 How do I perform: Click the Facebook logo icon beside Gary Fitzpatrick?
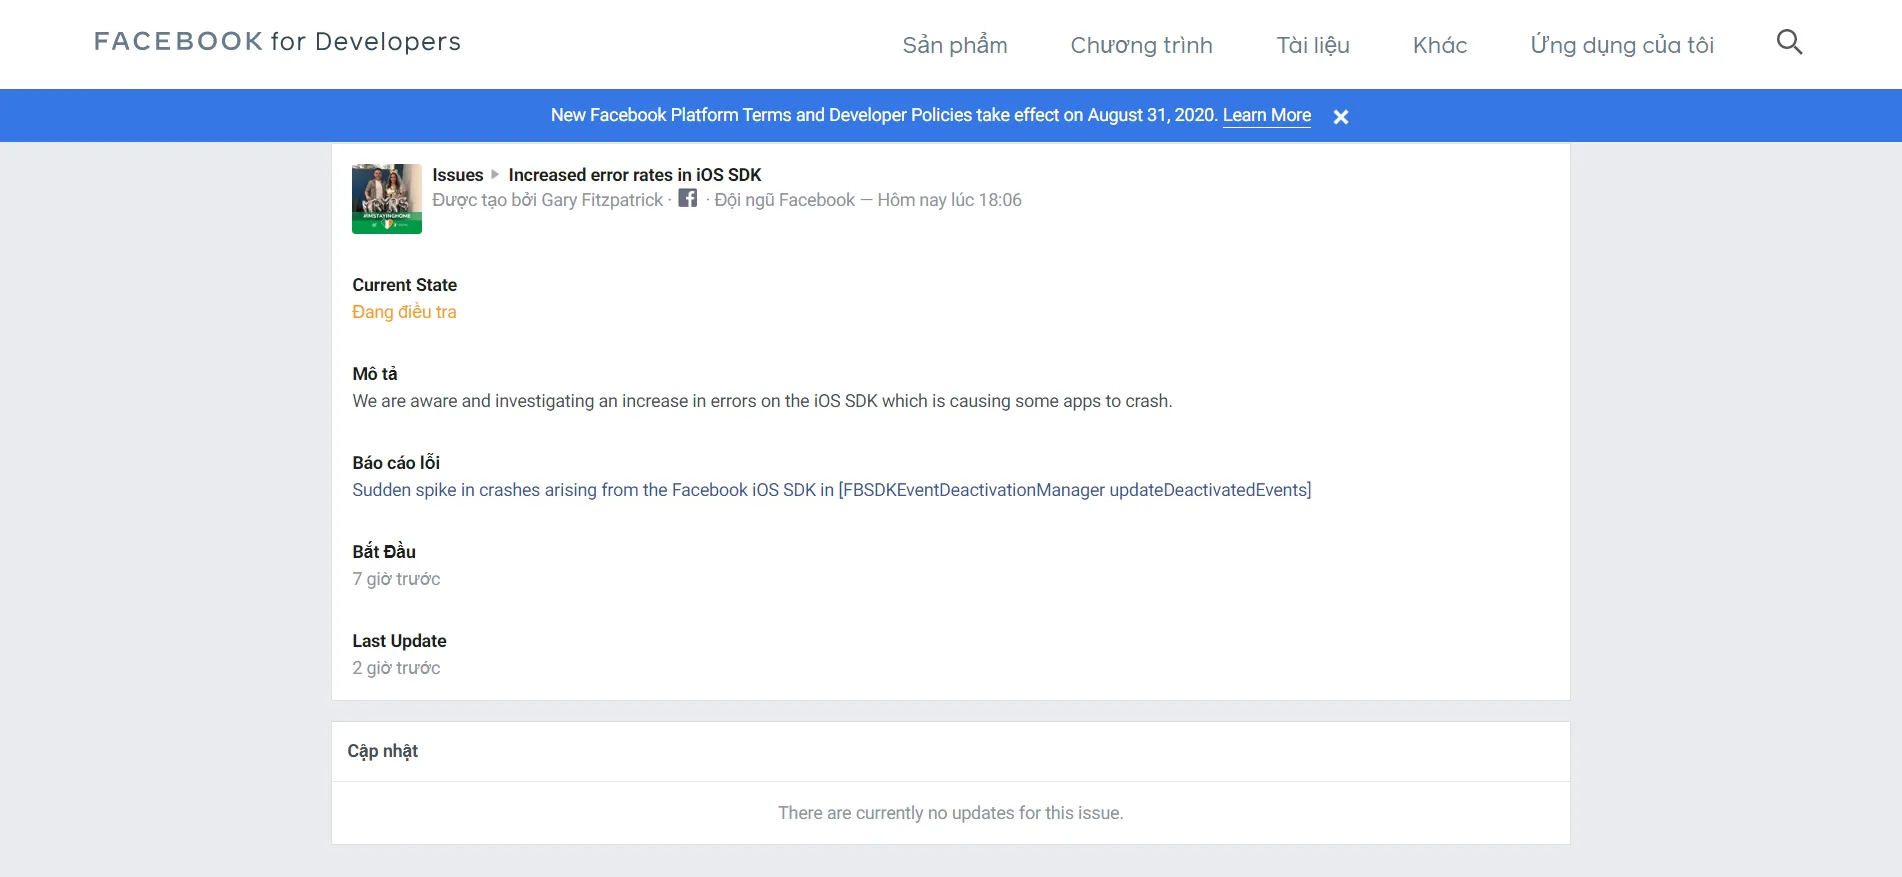688,198
